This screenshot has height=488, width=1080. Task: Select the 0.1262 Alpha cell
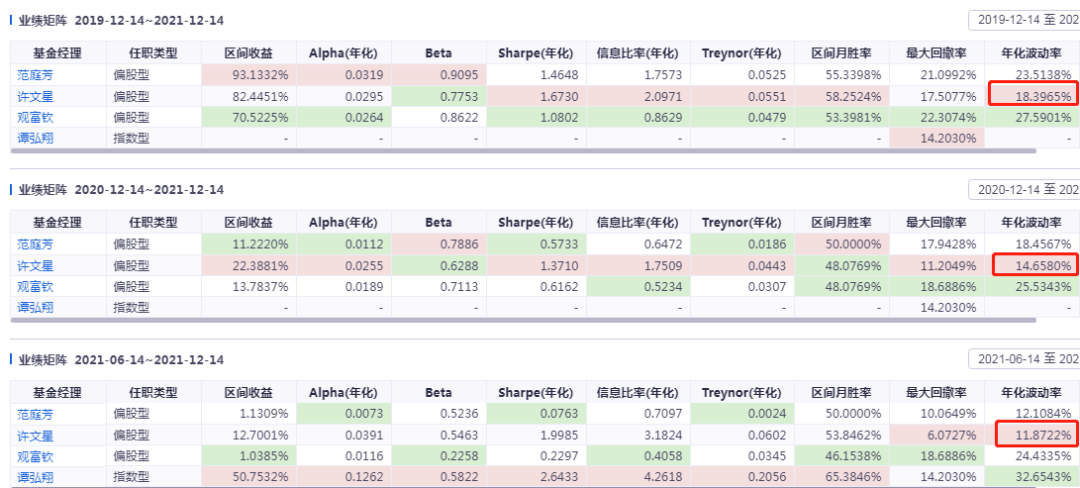pos(344,478)
